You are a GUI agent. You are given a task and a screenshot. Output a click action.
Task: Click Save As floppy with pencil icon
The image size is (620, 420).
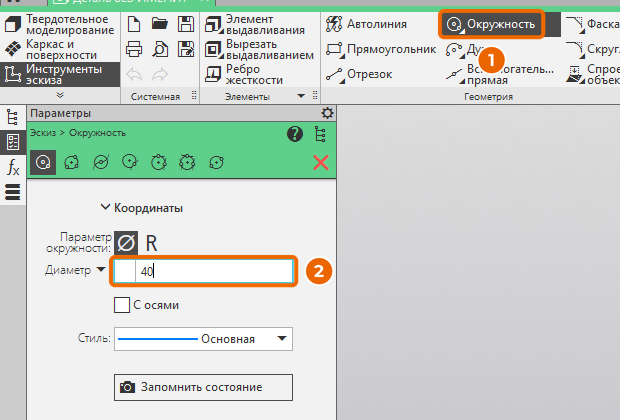[x=186, y=50]
